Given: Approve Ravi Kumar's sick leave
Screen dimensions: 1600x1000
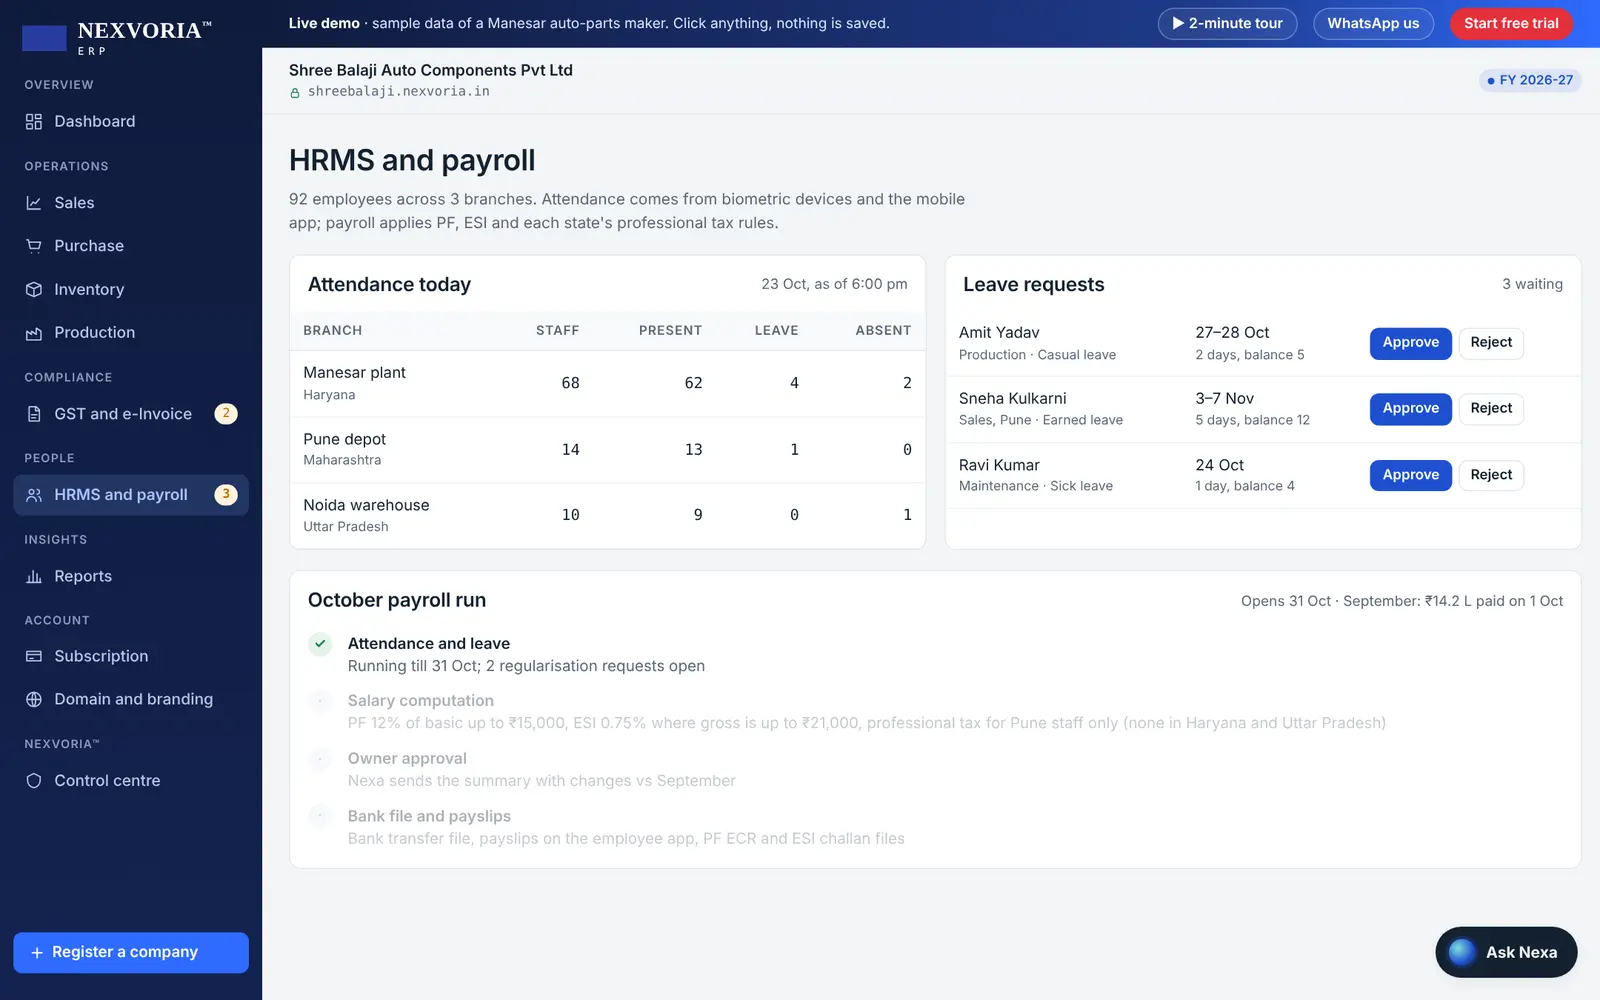Looking at the screenshot, I should [1410, 475].
